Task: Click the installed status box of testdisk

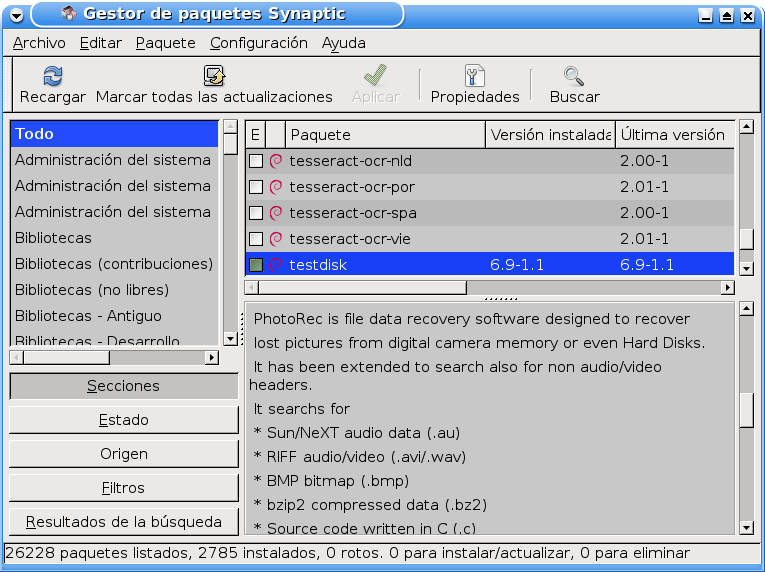Action: coord(256,265)
